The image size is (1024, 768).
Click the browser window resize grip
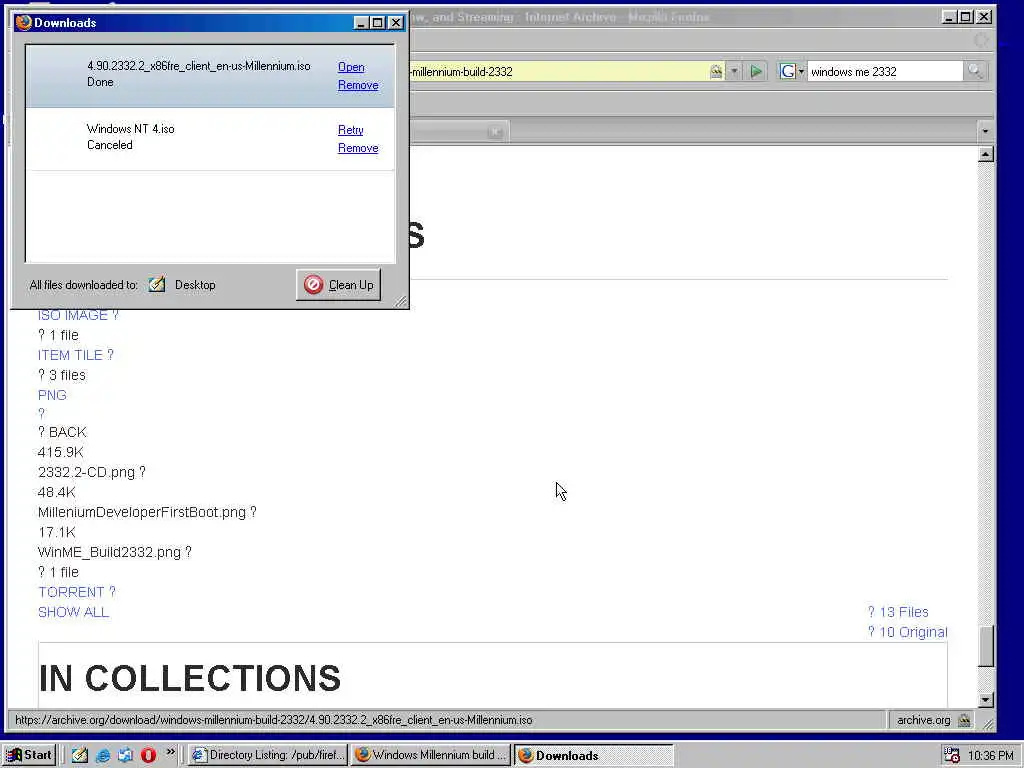point(988,724)
